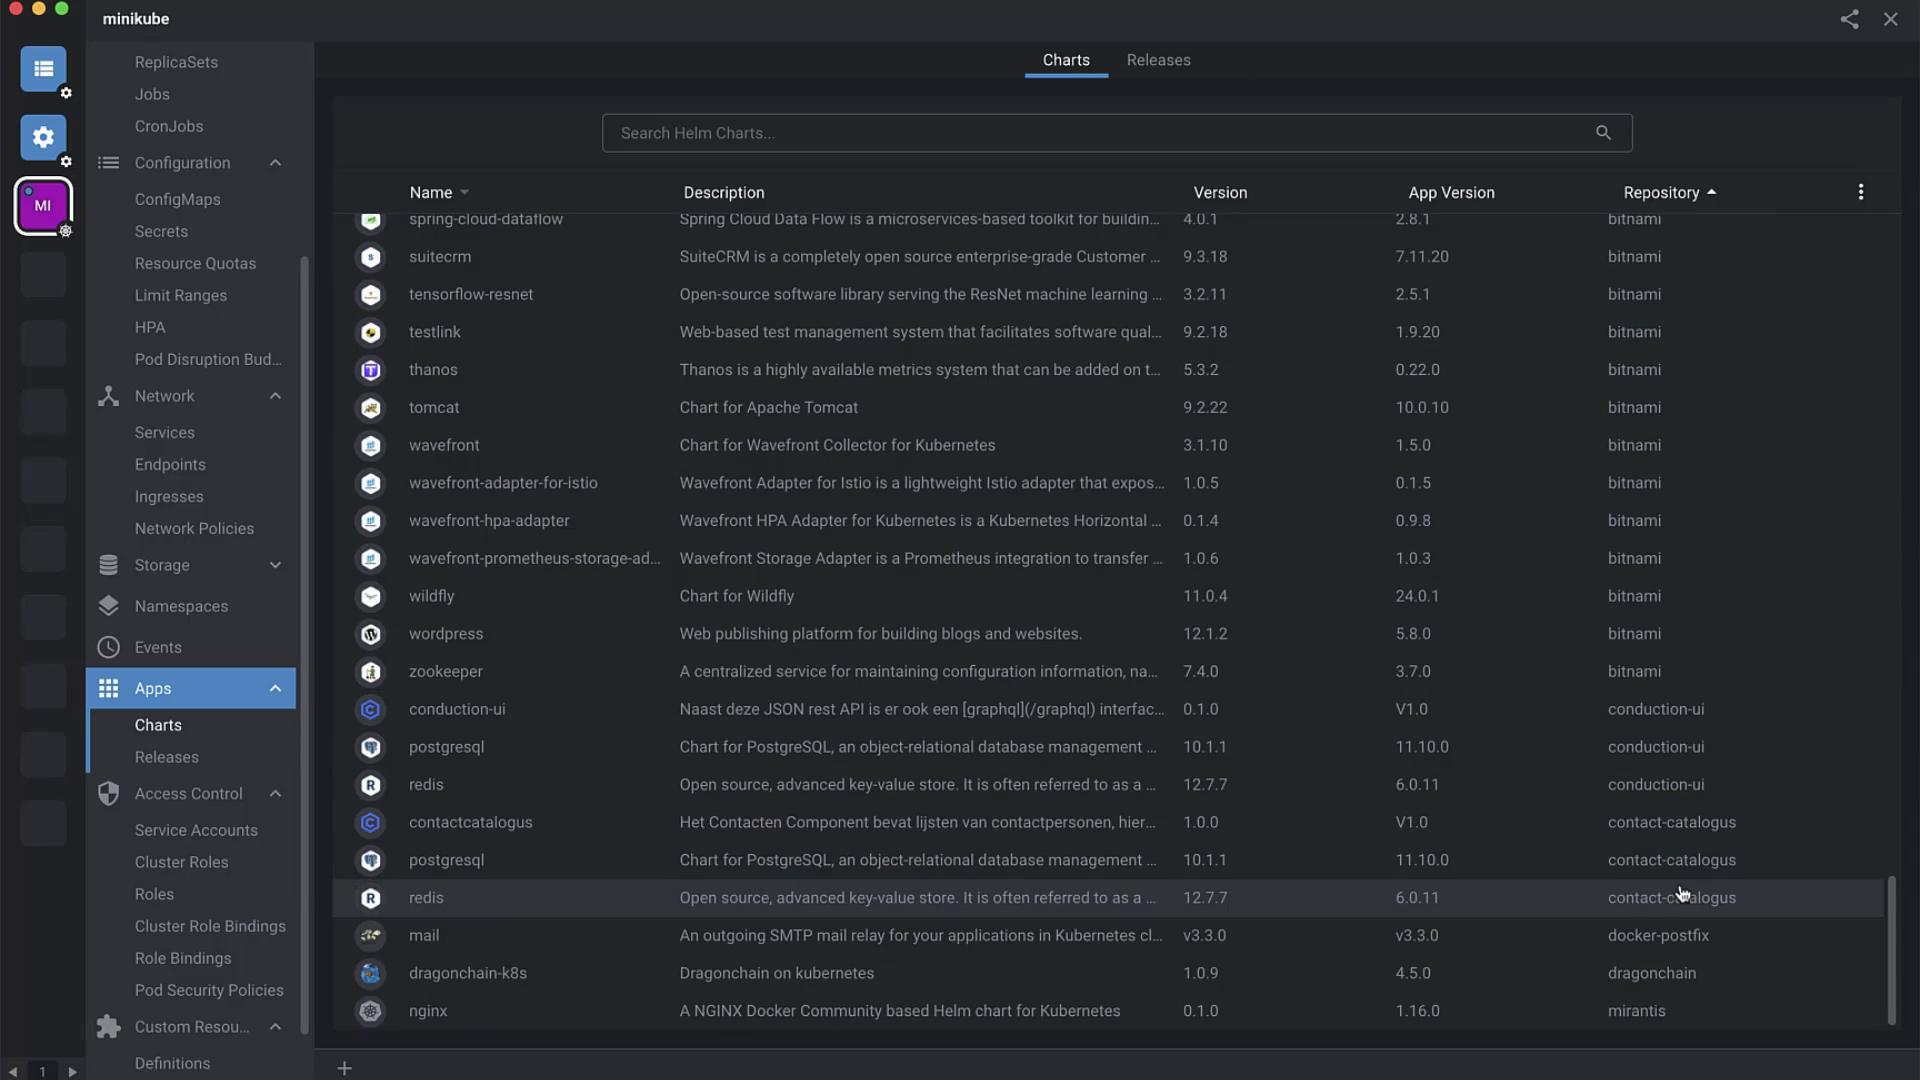Expand the Storage sidebar section
This screenshot has height=1080, width=1920.
click(x=275, y=565)
